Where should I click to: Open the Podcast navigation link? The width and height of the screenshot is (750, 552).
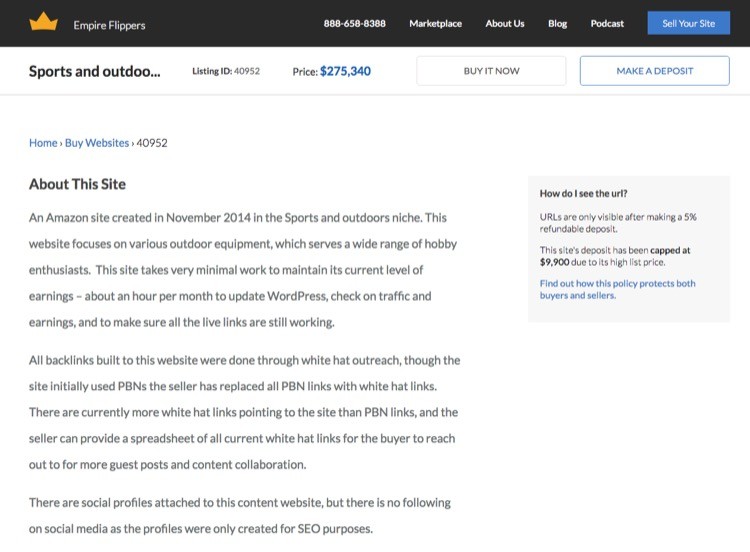coord(607,23)
